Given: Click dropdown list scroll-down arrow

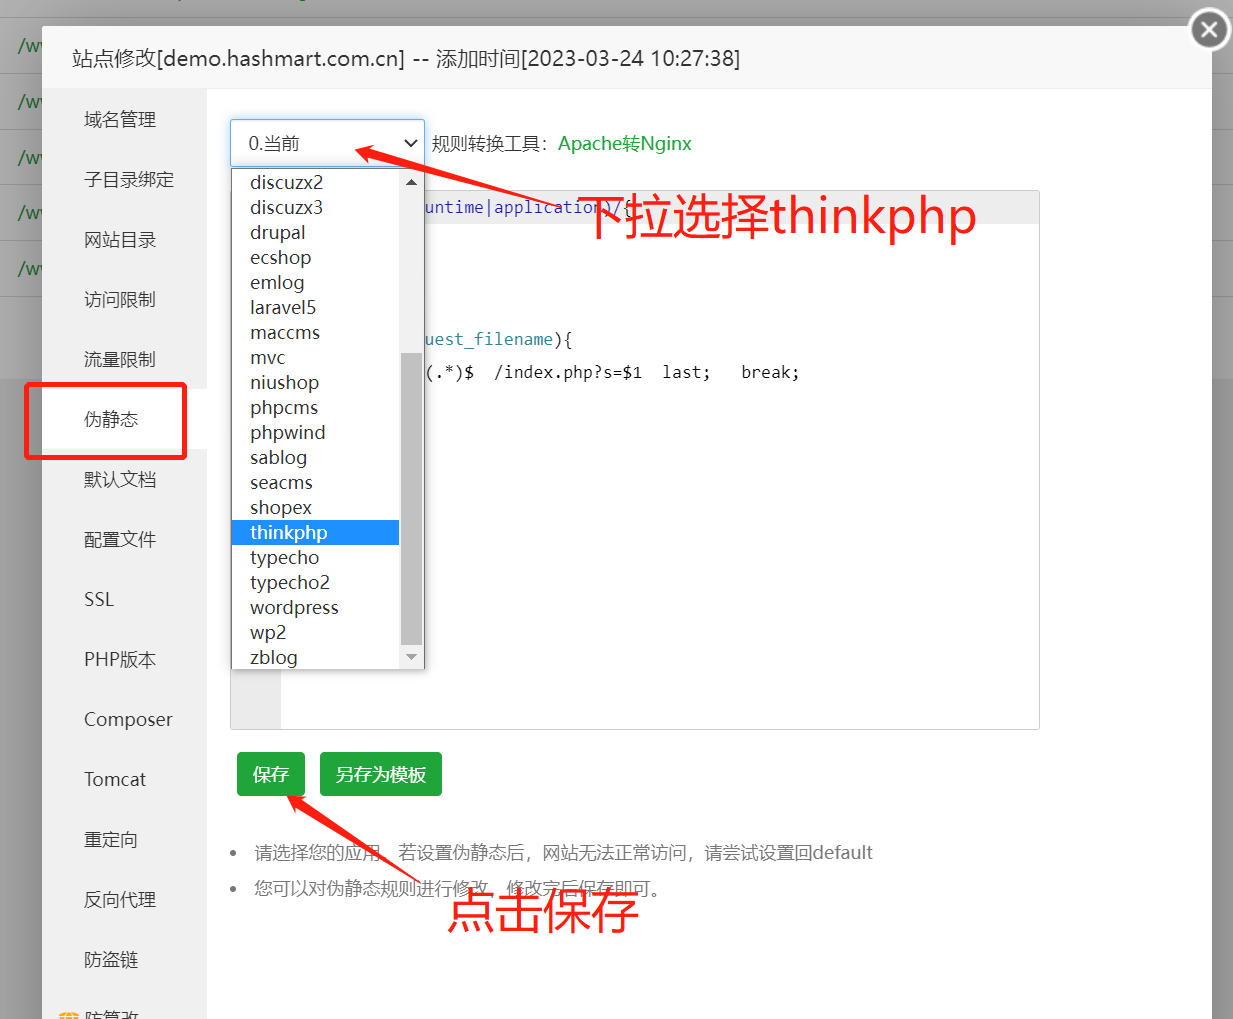Looking at the screenshot, I should click(411, 657).
